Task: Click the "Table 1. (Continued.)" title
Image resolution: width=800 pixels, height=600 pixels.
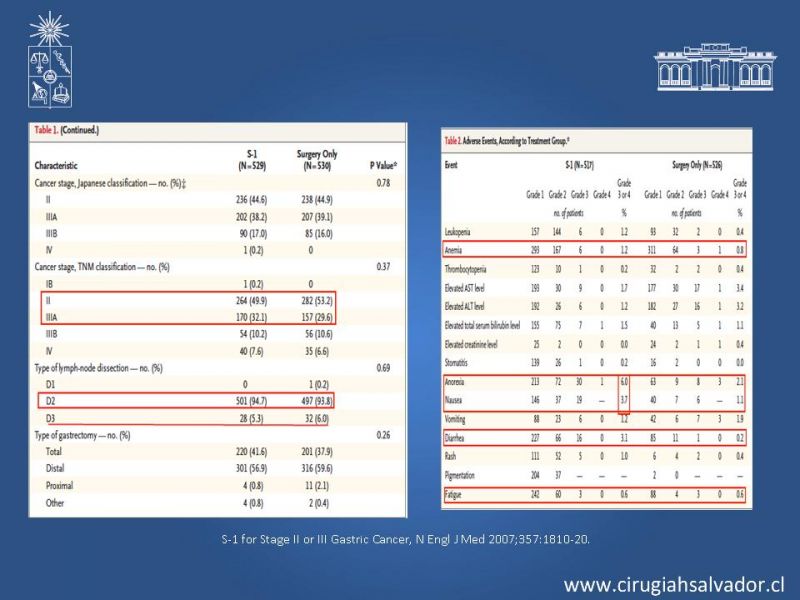Action: click(67, 130)
